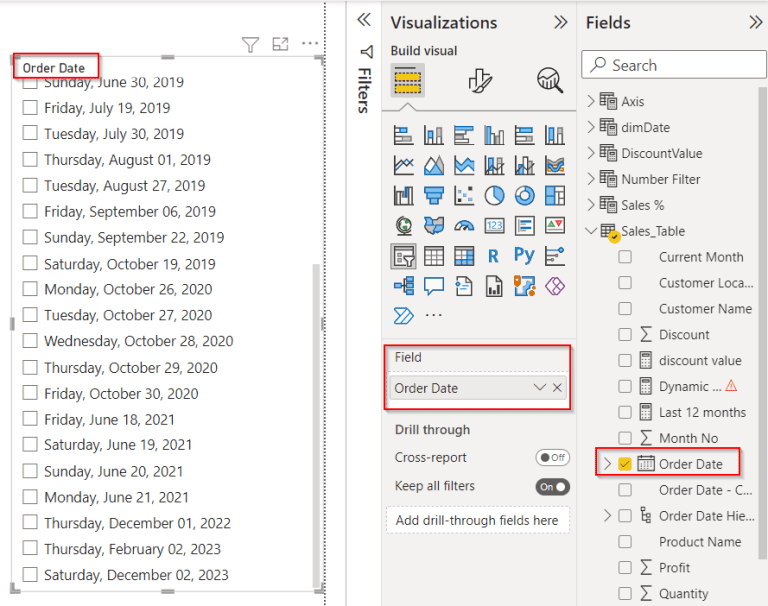
Task: Select the gauge visual
Action: tap(464, 226)
